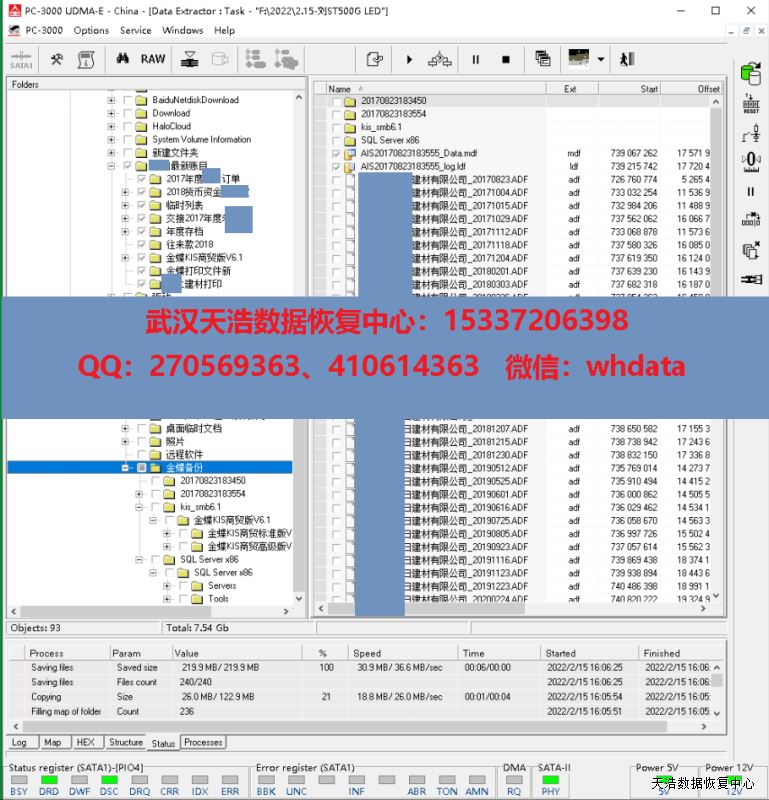Click the SATA1 port icon

point(21,60)
